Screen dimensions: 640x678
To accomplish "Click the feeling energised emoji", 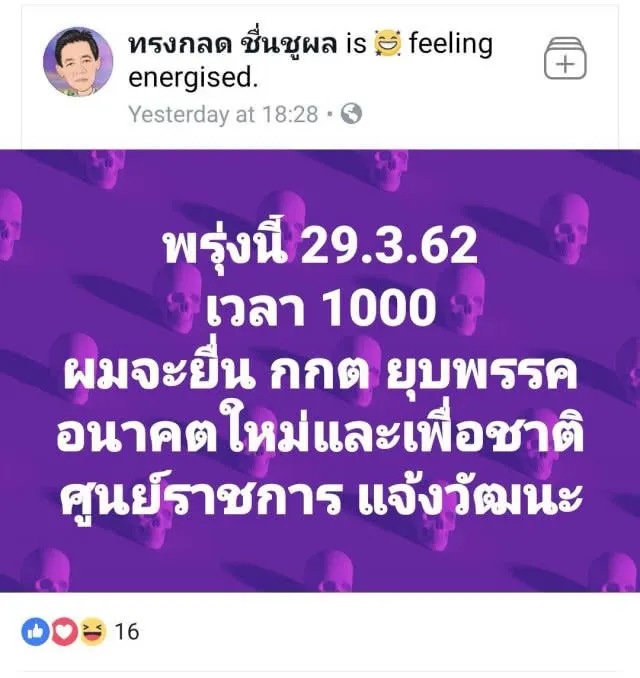I will pyautogui.click(x=387, y=44).
